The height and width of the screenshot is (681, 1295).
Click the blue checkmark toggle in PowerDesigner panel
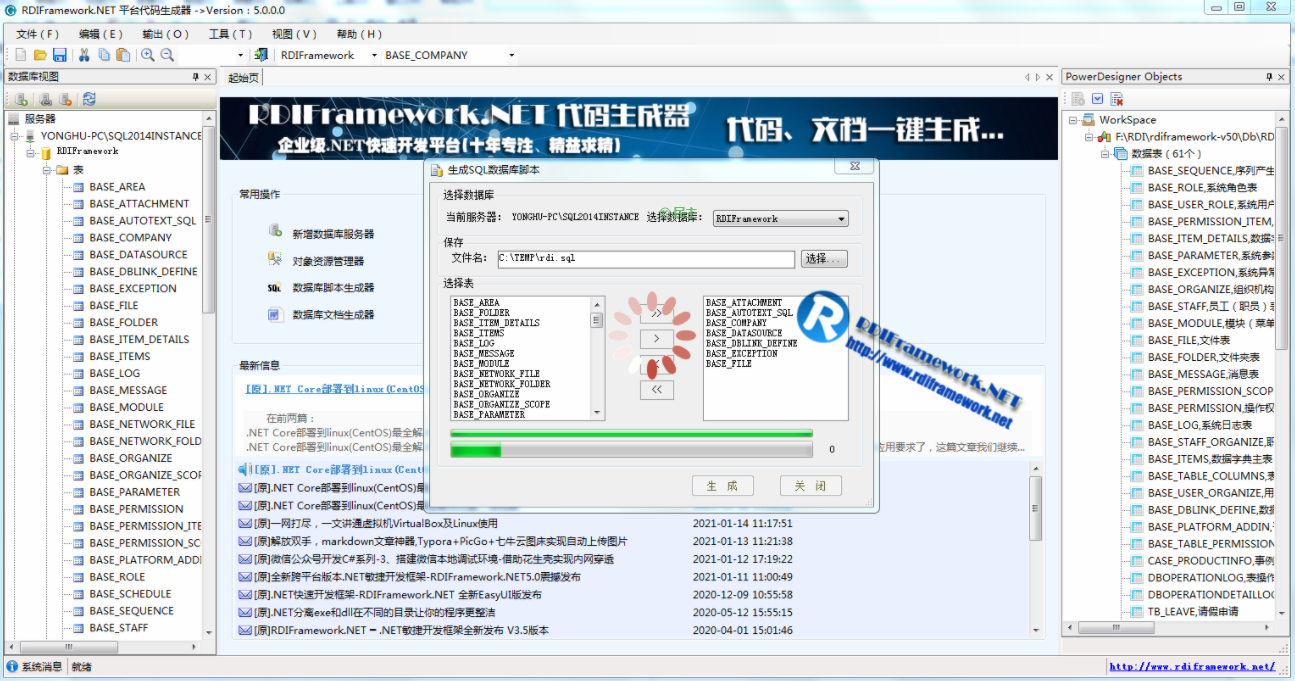1098,99
